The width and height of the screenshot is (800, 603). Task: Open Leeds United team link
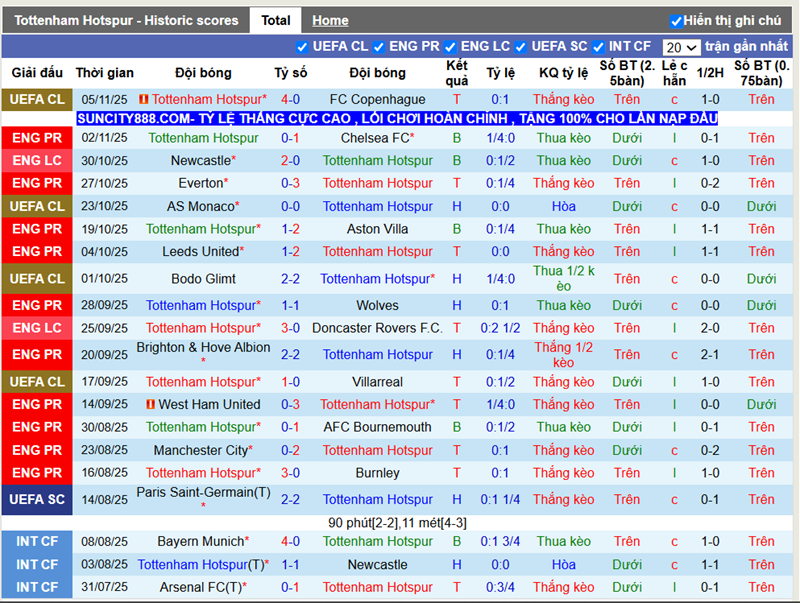[x=203, y=251]
